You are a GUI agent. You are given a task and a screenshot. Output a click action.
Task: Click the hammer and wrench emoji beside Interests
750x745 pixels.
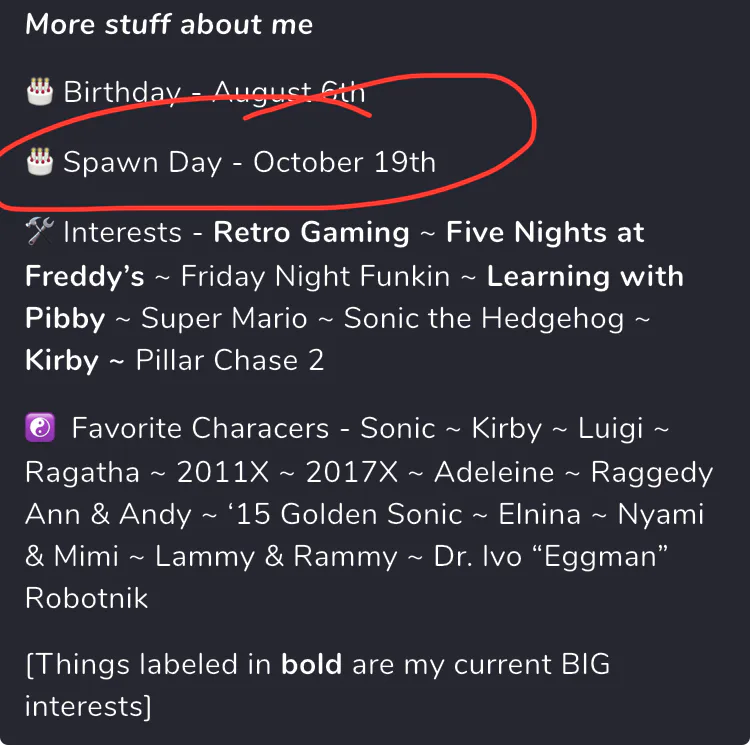[40, 233]
